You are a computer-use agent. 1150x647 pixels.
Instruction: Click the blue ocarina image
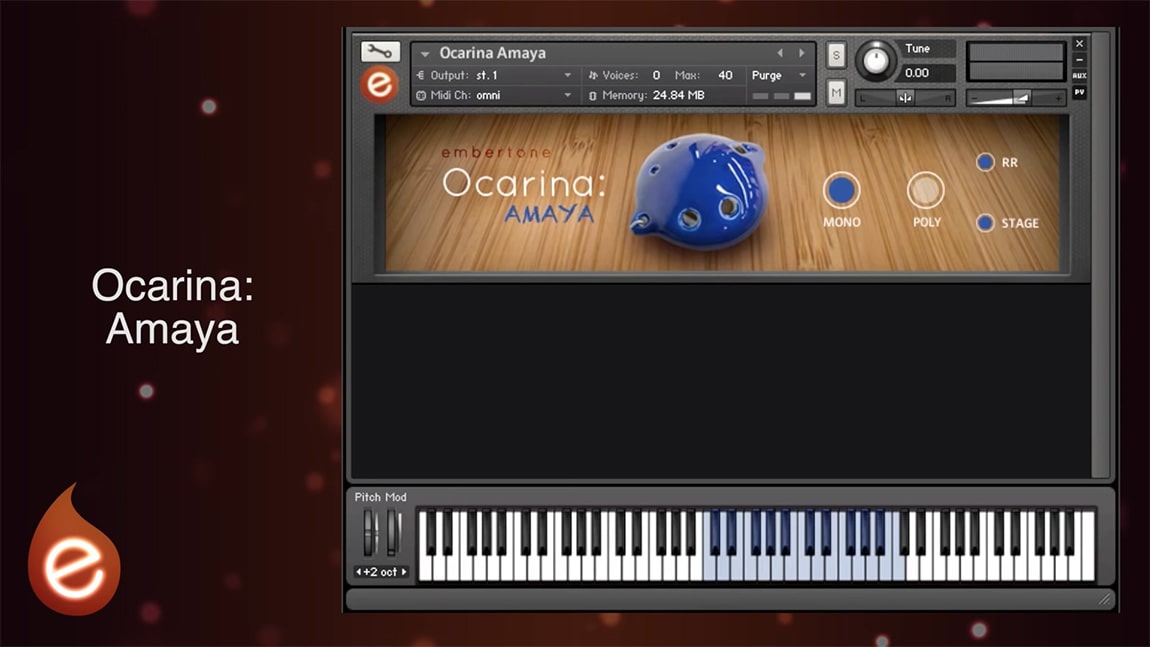[x=699, y=191]
